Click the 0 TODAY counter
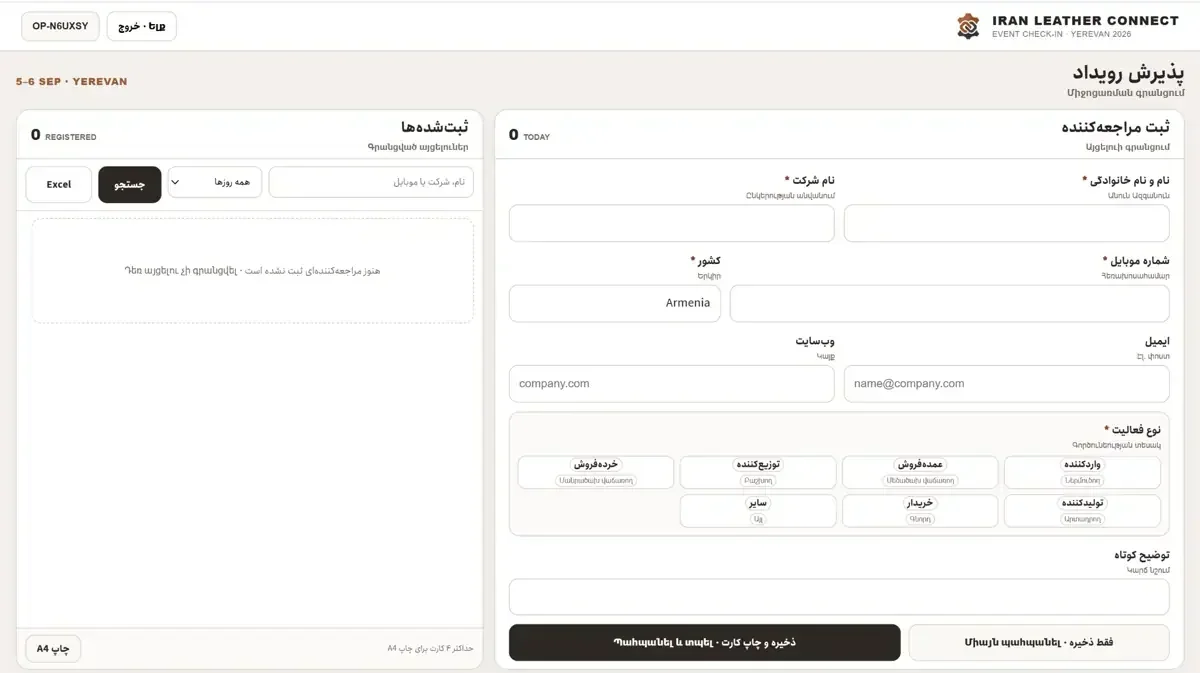Viewport: 1200px width, 673px height. (529, 135)
